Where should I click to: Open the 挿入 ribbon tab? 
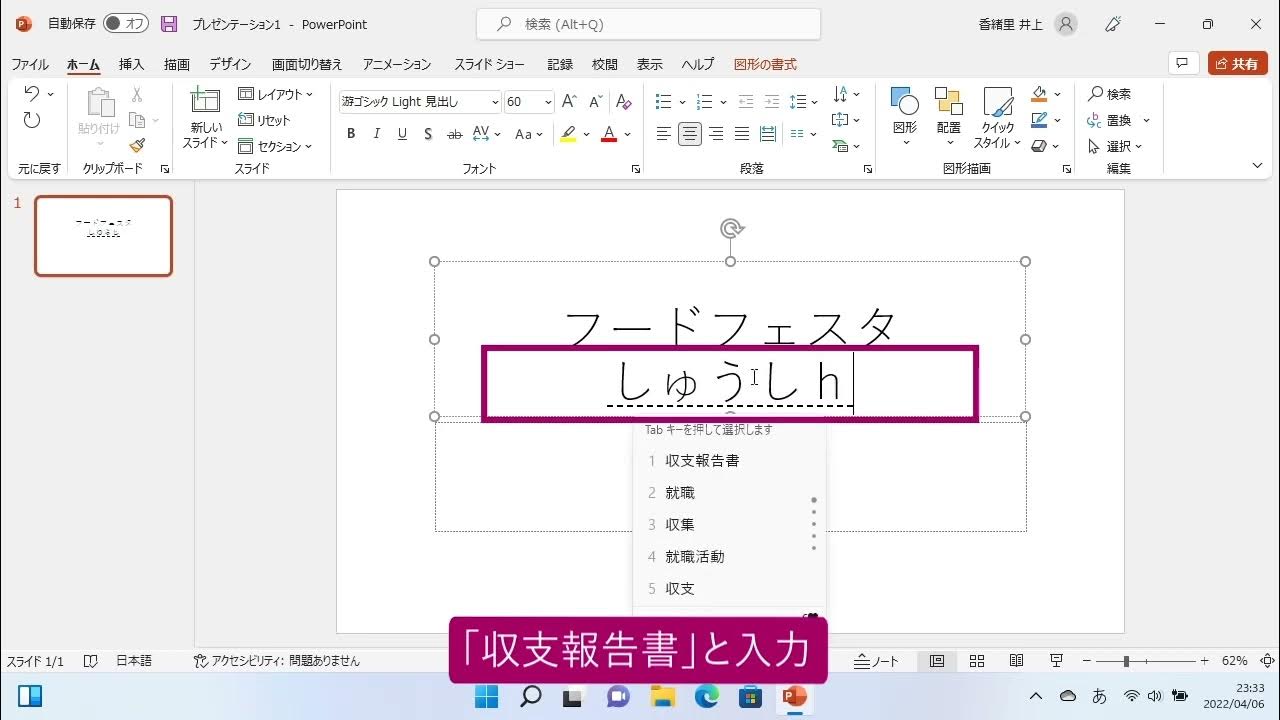131,64
